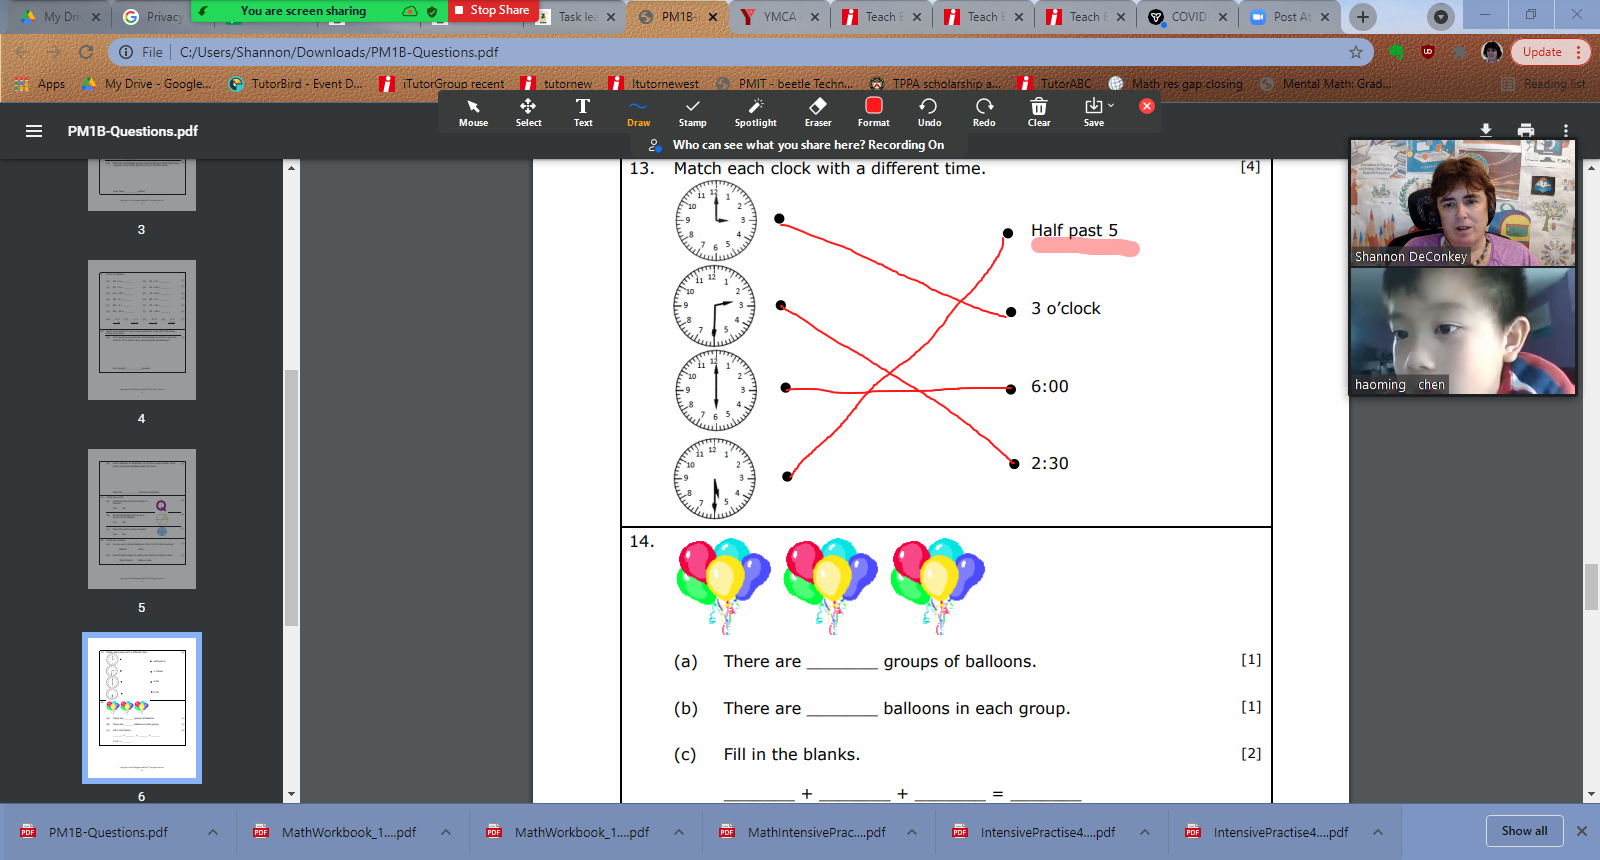Screen dimensions: 1600x860
Task: Open the PDF sidebar hamburger menu
Action: tap(34, 131)
